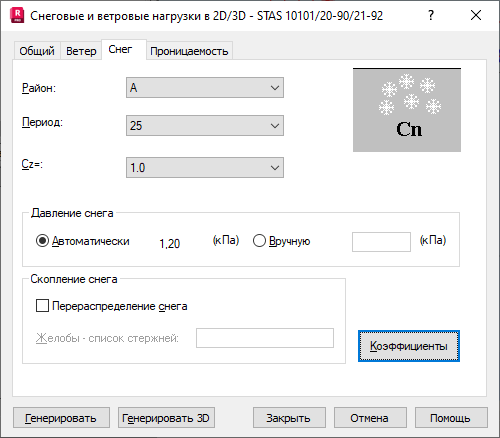Viewport: 500px width, 438px height.
Task: Close the snow and wind loads dialog
Action: (x=476, y=15)
